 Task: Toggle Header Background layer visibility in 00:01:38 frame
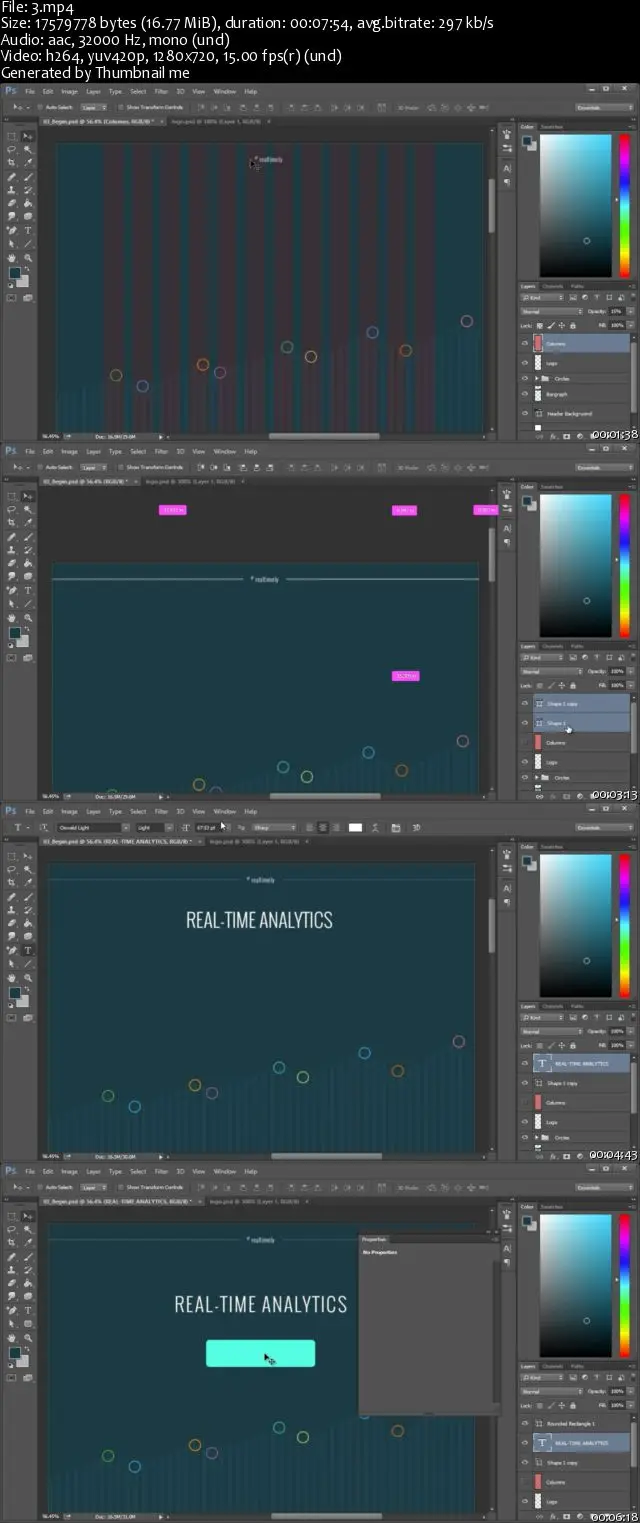[525, 413]
